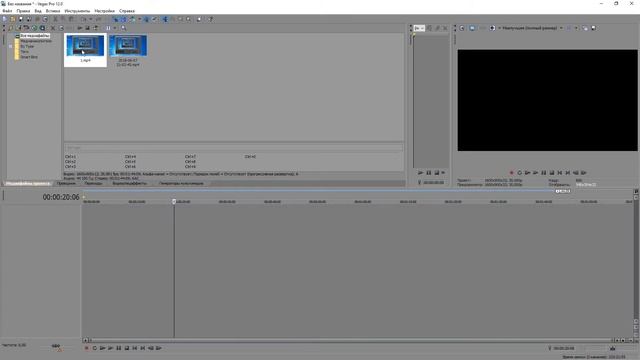Open the Файл menu
Image resolution: width=640 pixels, height=360 pixels.
[x=7, y=11]
